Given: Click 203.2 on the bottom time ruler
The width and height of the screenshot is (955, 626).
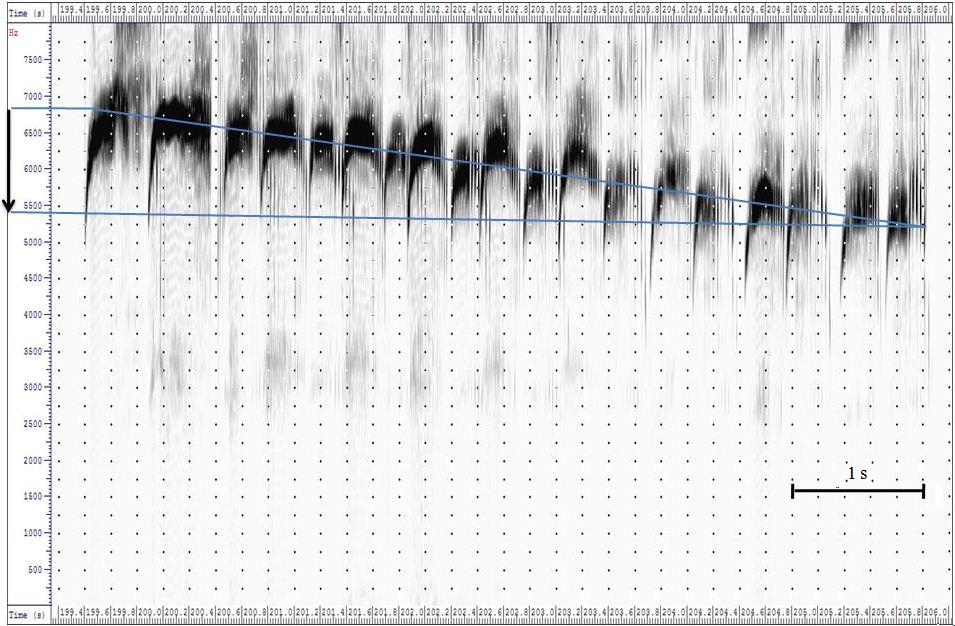Looking at the screenshot, I should (x=568, y=614).
